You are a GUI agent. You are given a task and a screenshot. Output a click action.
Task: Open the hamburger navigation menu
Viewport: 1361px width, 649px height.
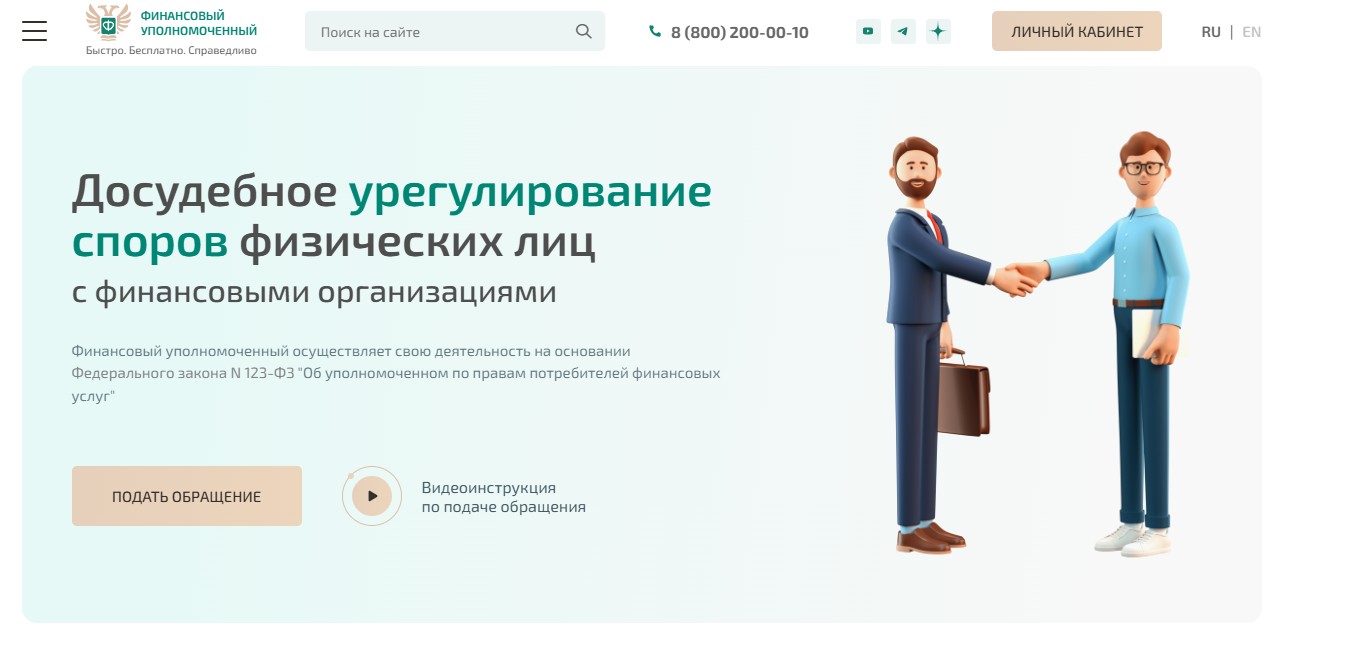[x=34, y=31]
